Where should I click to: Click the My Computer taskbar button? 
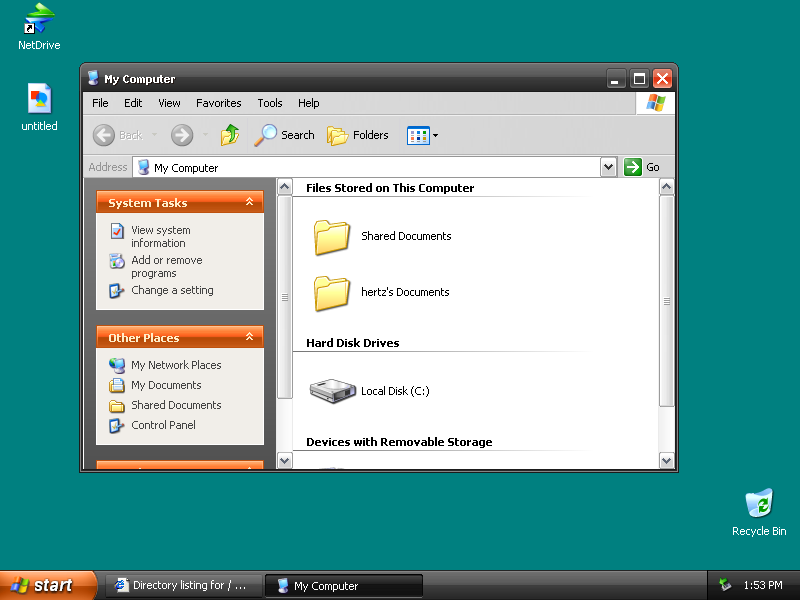344,585
